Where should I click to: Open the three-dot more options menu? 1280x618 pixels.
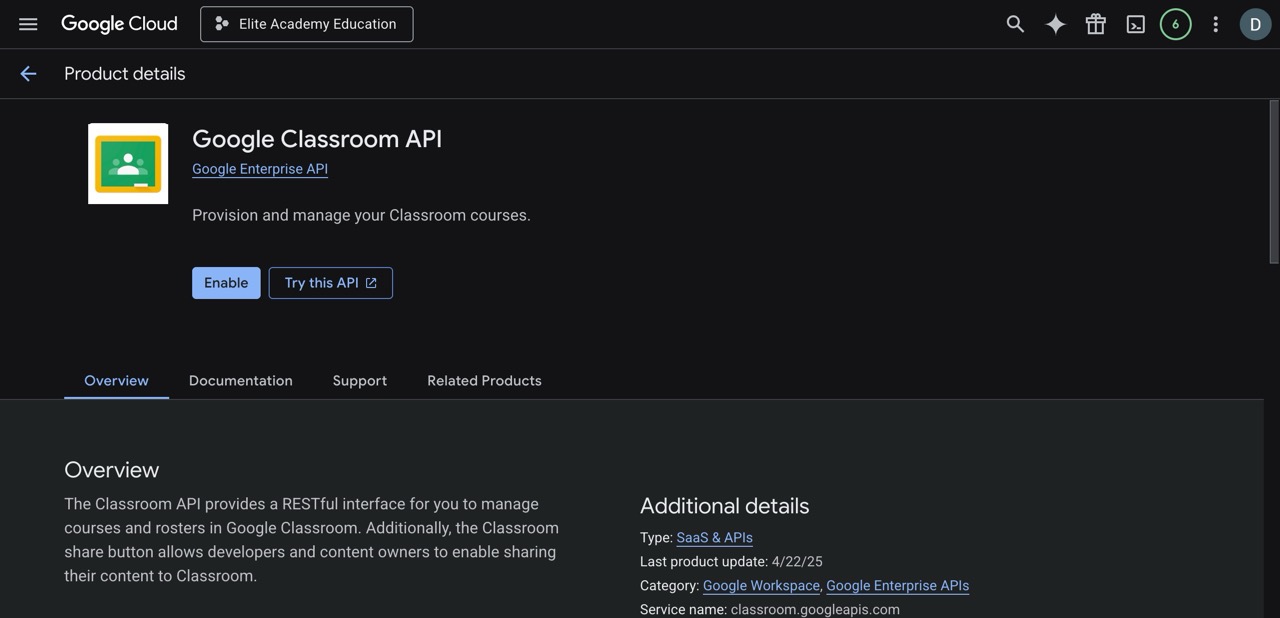click(1214, 23)
